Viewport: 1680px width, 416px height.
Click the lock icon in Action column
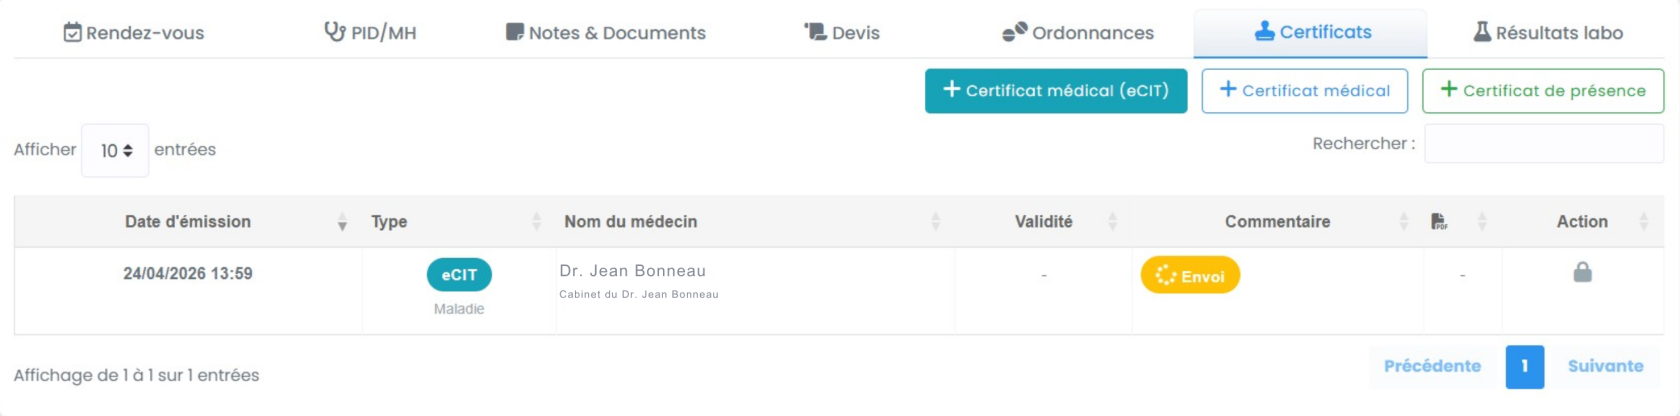1582,272
